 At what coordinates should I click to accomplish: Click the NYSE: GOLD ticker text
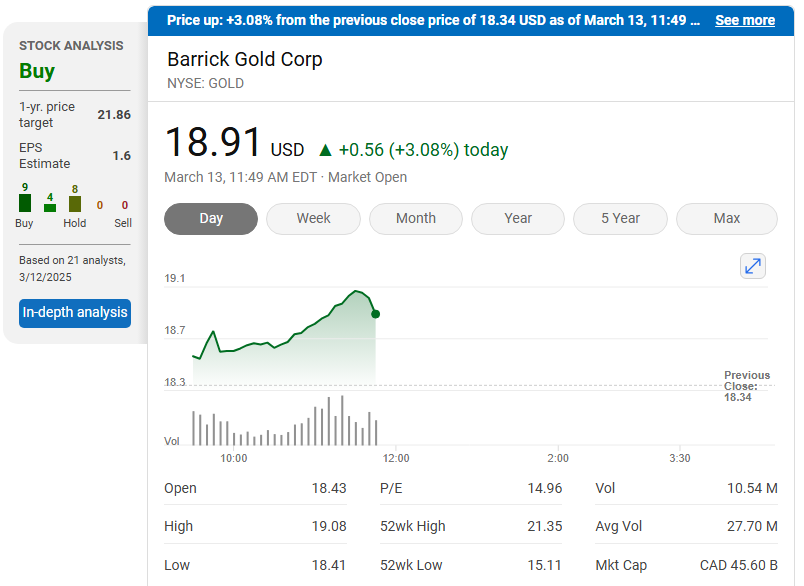(205, 83)
